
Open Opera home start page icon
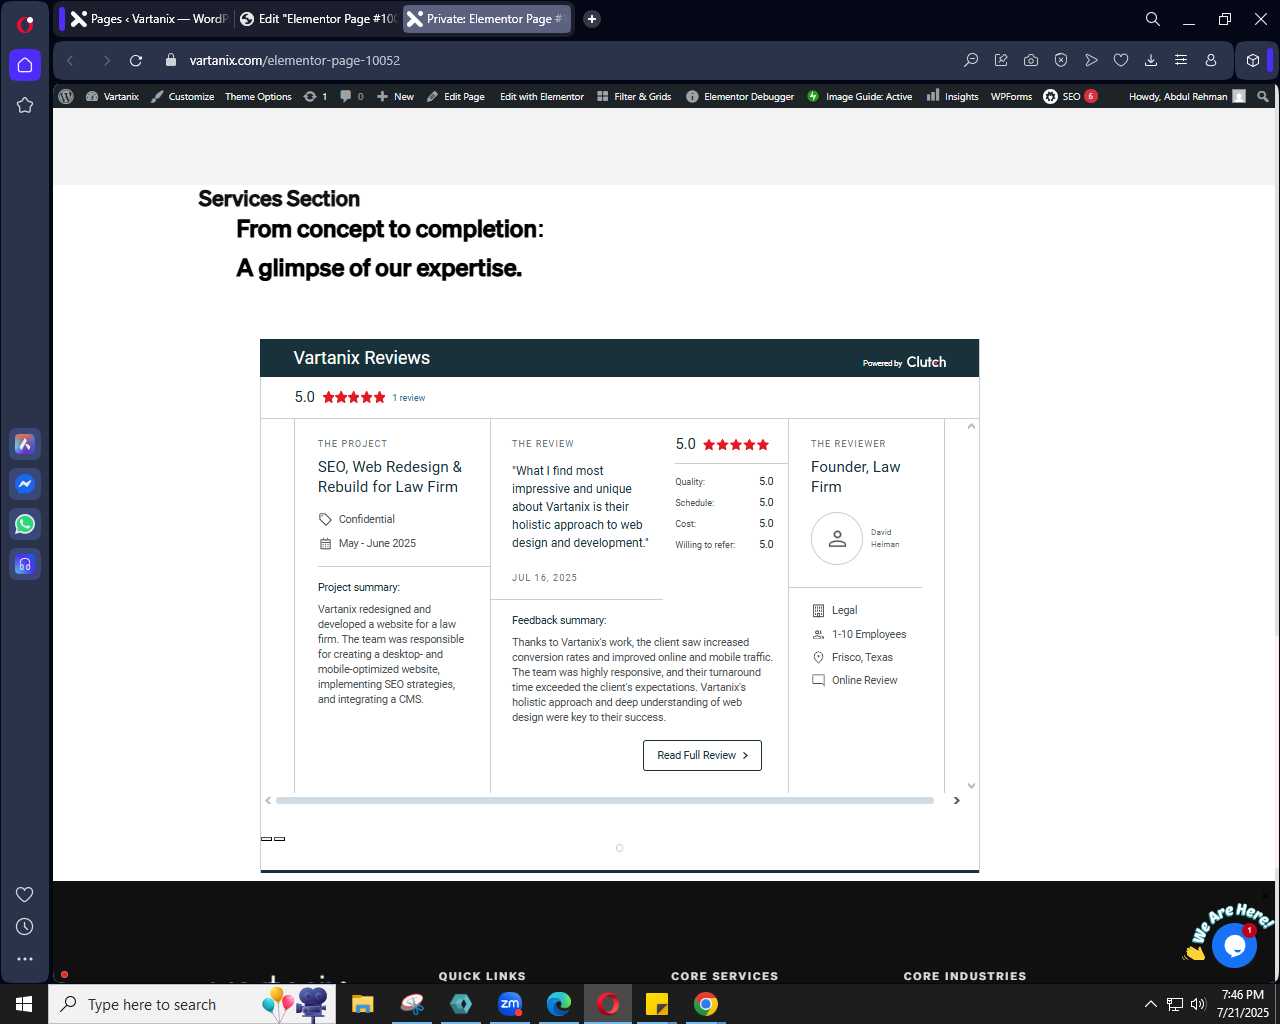25,65
